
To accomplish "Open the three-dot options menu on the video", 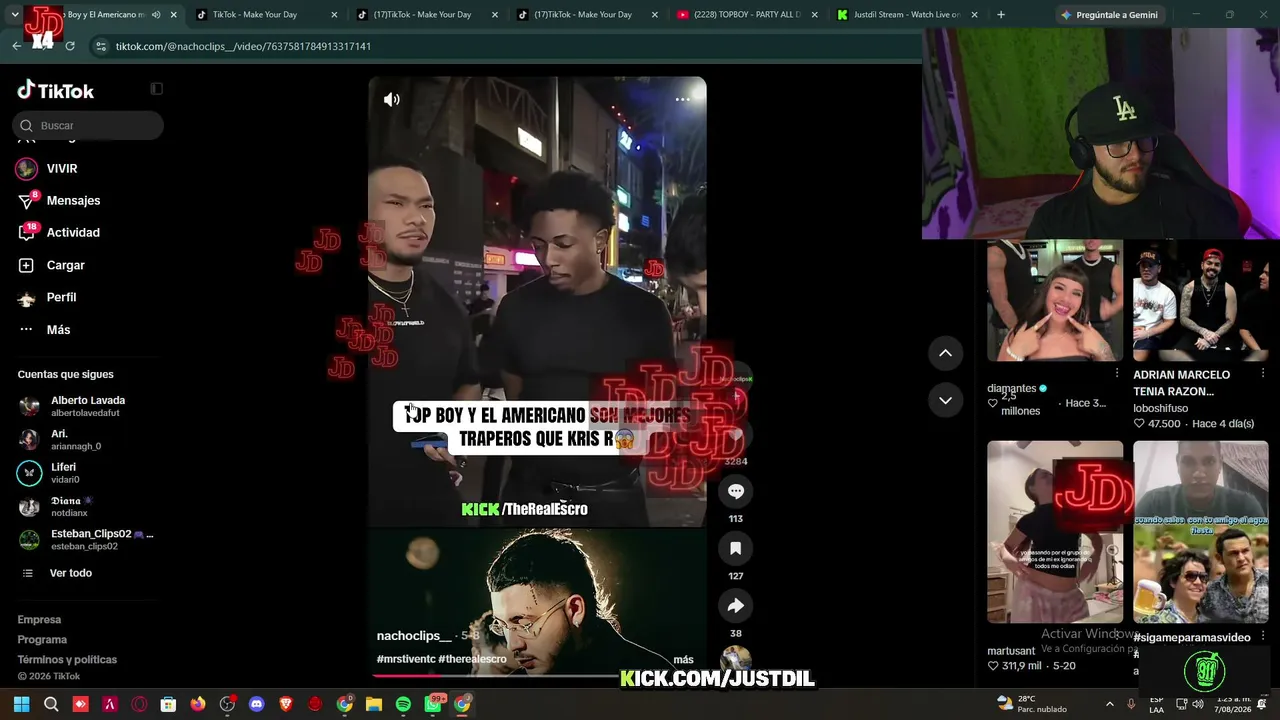I will coord(683,99).
